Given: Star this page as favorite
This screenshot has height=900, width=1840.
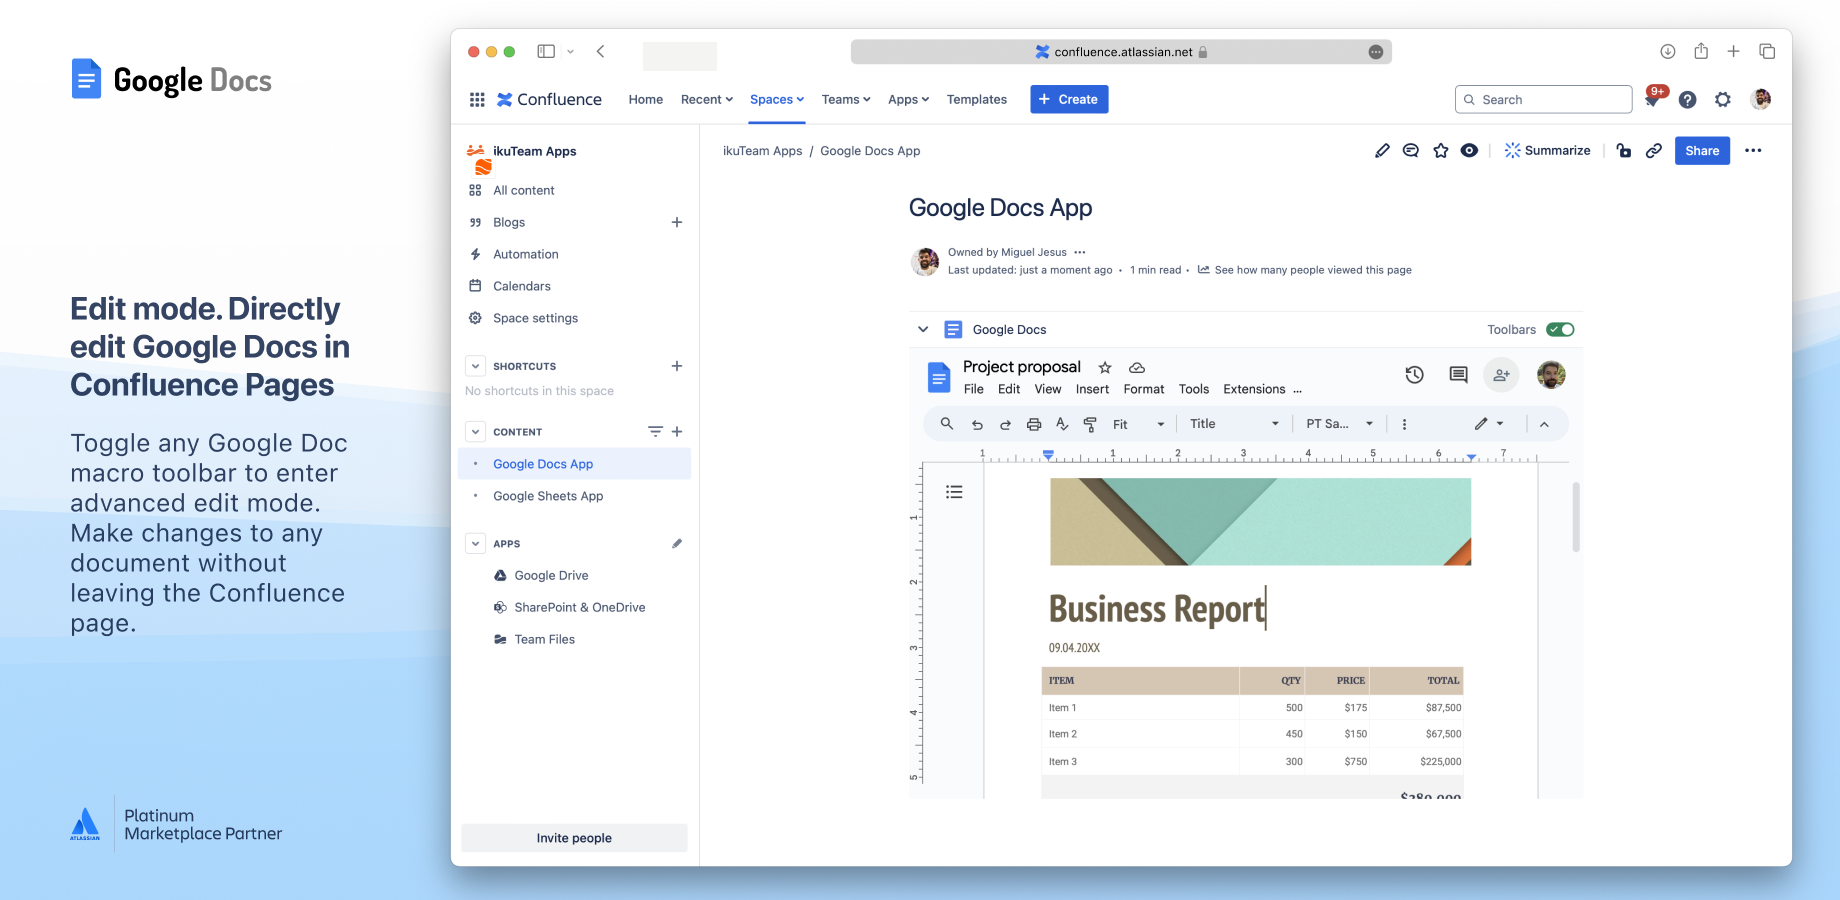Looking at the screenshot, I should tap(1441, 150).
